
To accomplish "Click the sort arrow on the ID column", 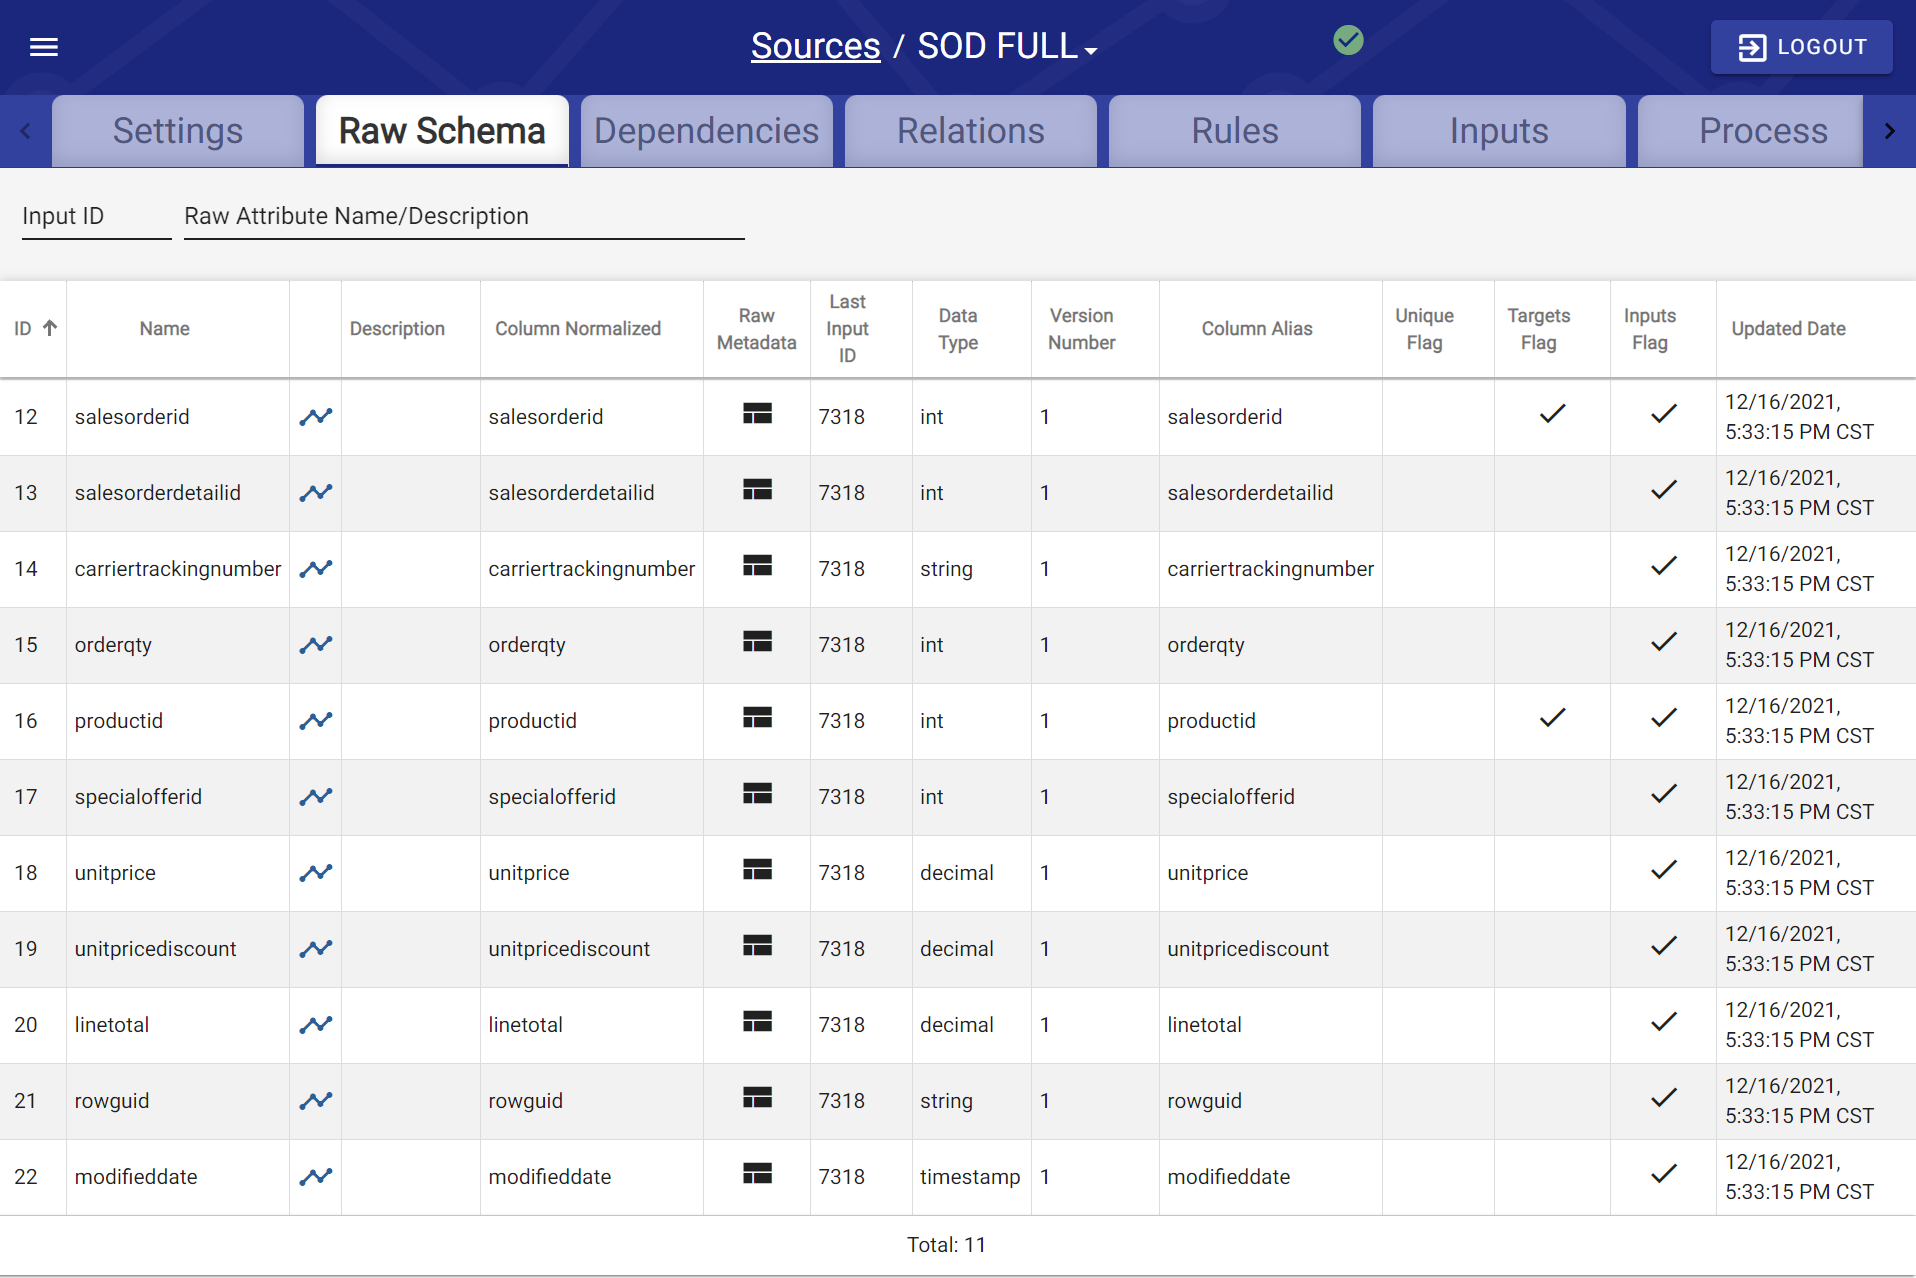I will click(x=49, y=327).
